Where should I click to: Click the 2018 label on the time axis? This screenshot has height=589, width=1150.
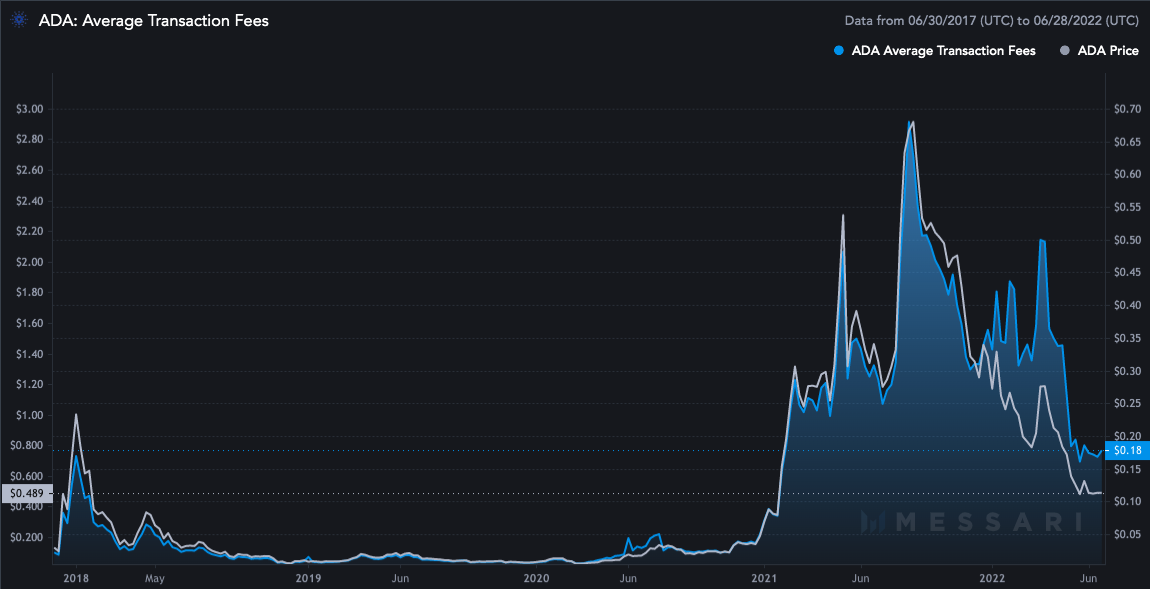coord(76,578)
